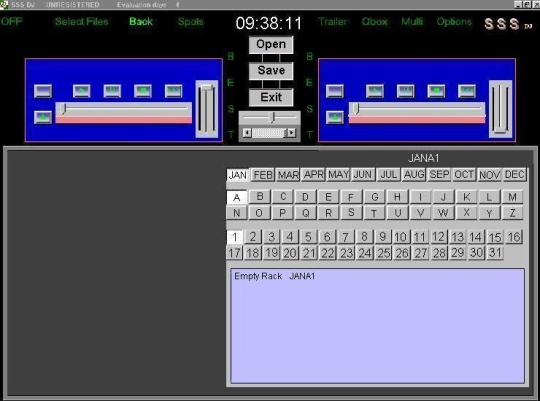
Task: Pause the left deck
Action: tap(112, 91)
